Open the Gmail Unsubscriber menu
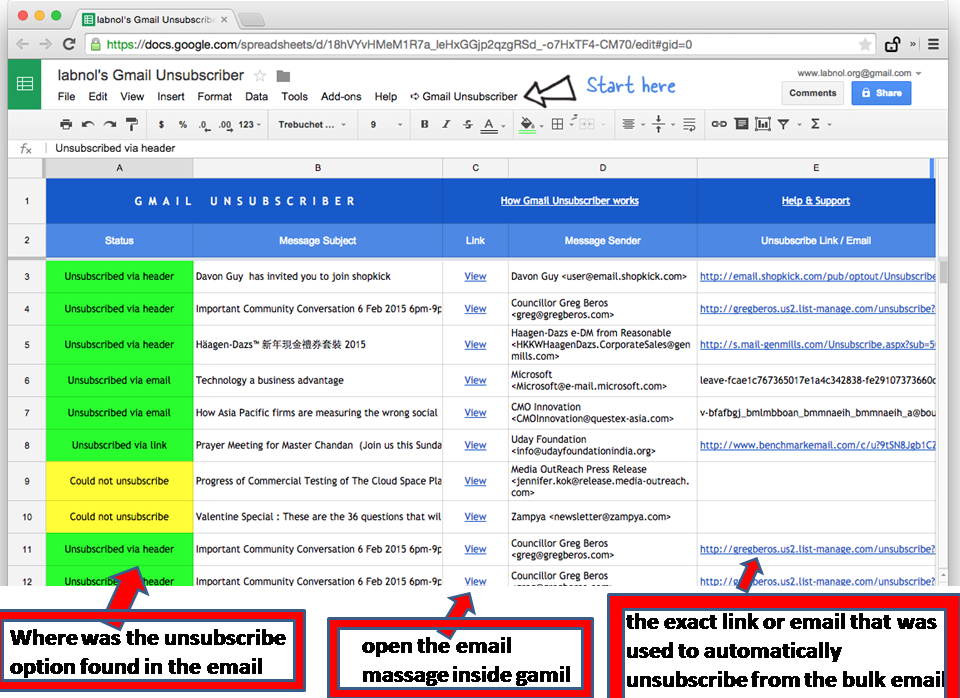Viewport: 960px width, 698px height. tap(463, 96)
